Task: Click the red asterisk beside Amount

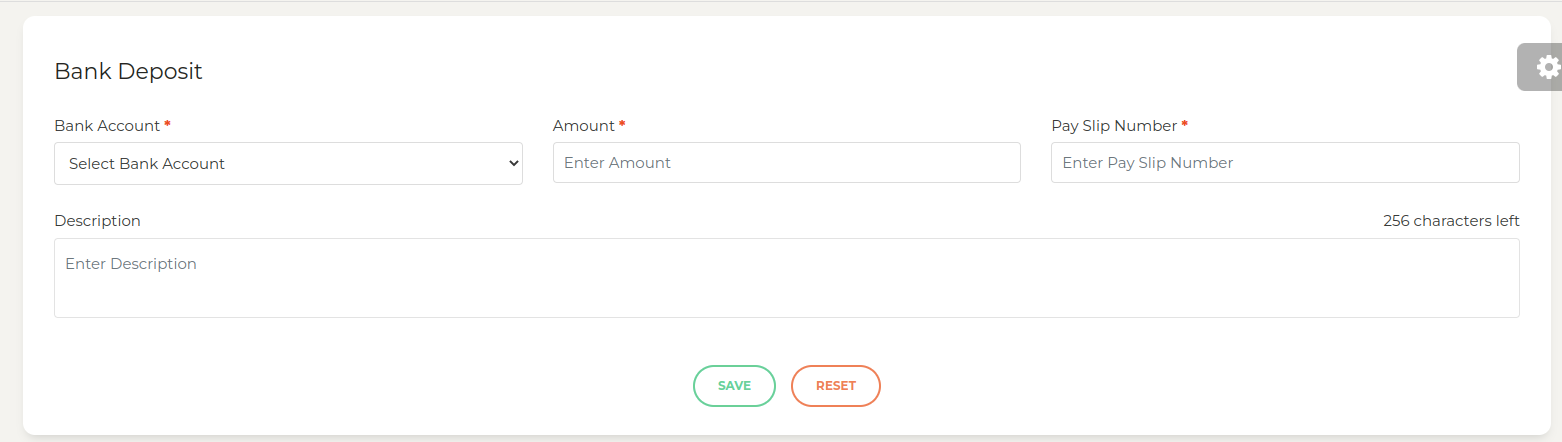Action: point(622,125)
